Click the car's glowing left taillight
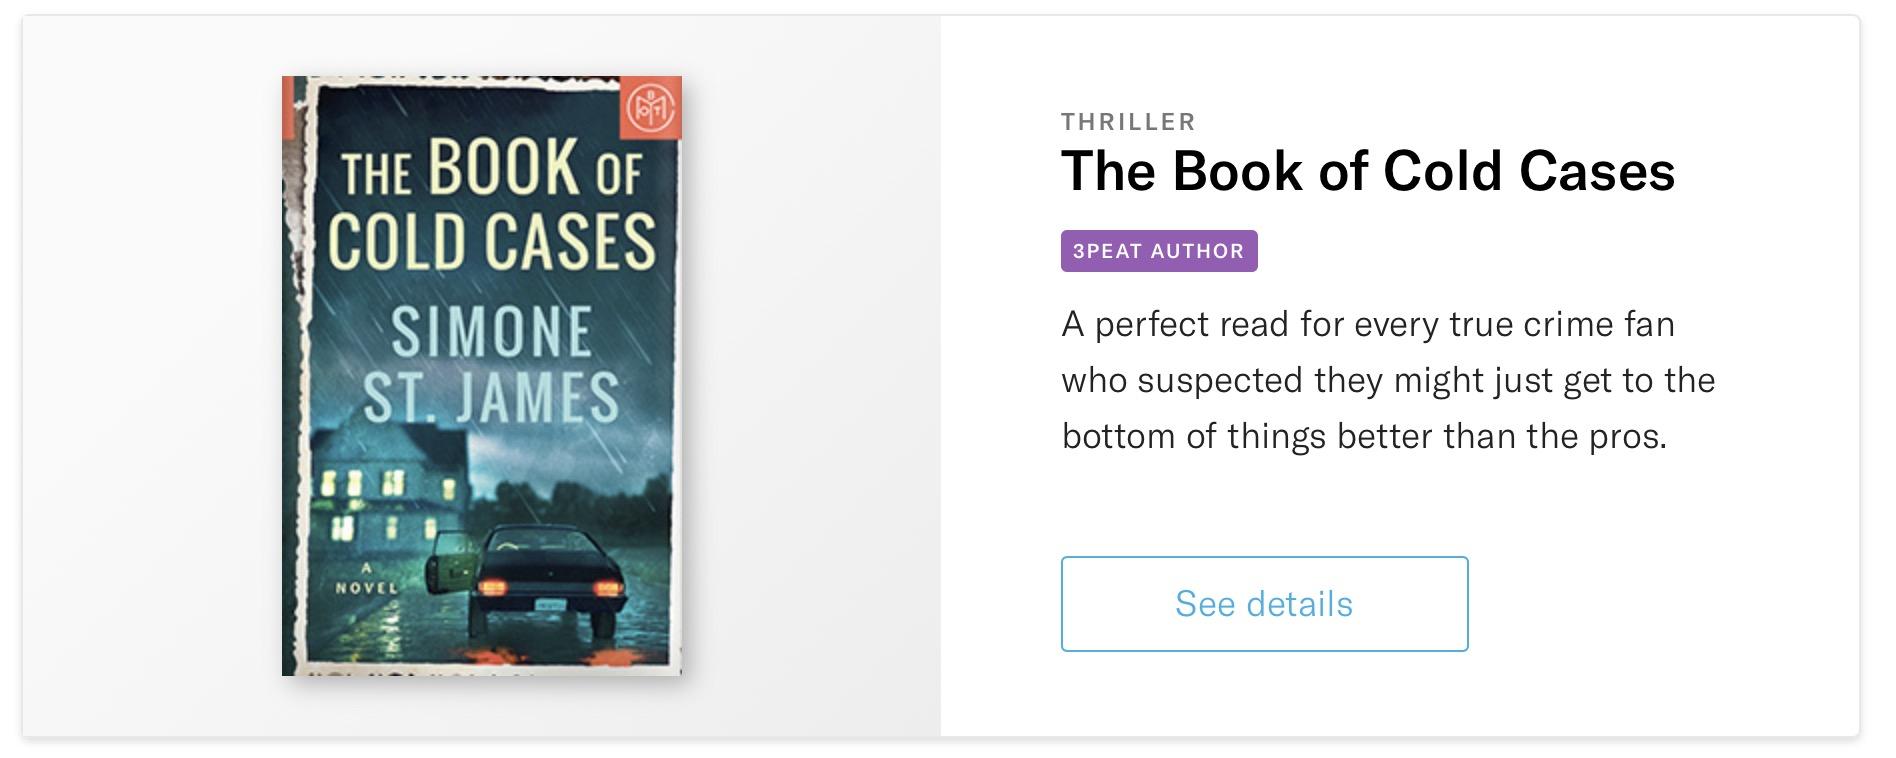 click(x=492, y=587)
